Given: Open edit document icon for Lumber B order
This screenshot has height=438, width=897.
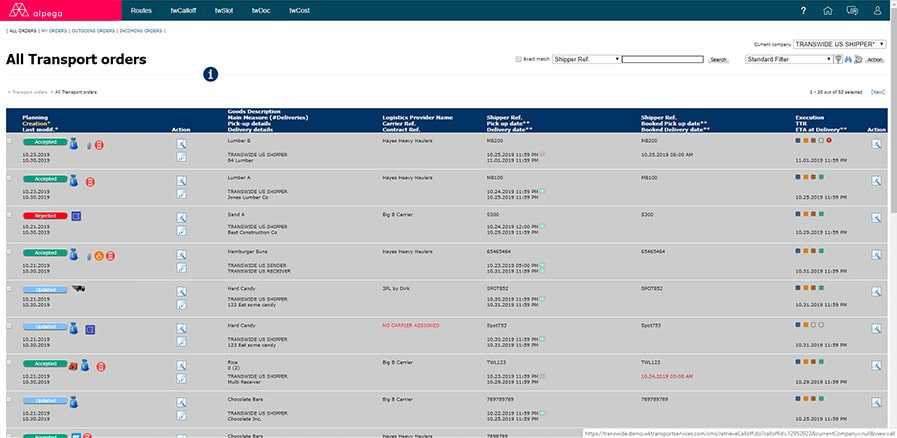Looking at the screenshot, I should [181, 157].
